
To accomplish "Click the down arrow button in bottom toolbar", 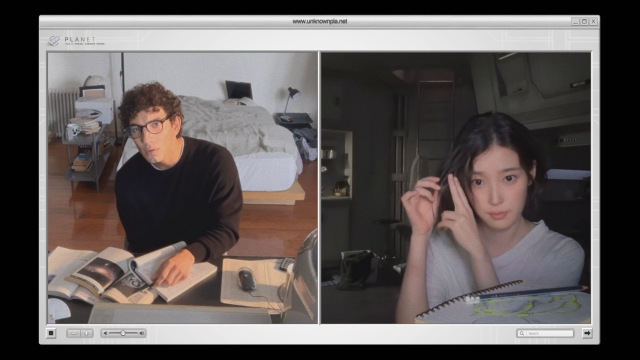I will [87, 333].
